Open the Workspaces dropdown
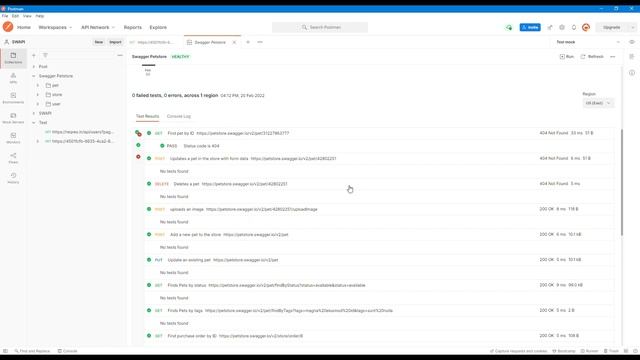640x360 pixels. [x=55, y=27]
